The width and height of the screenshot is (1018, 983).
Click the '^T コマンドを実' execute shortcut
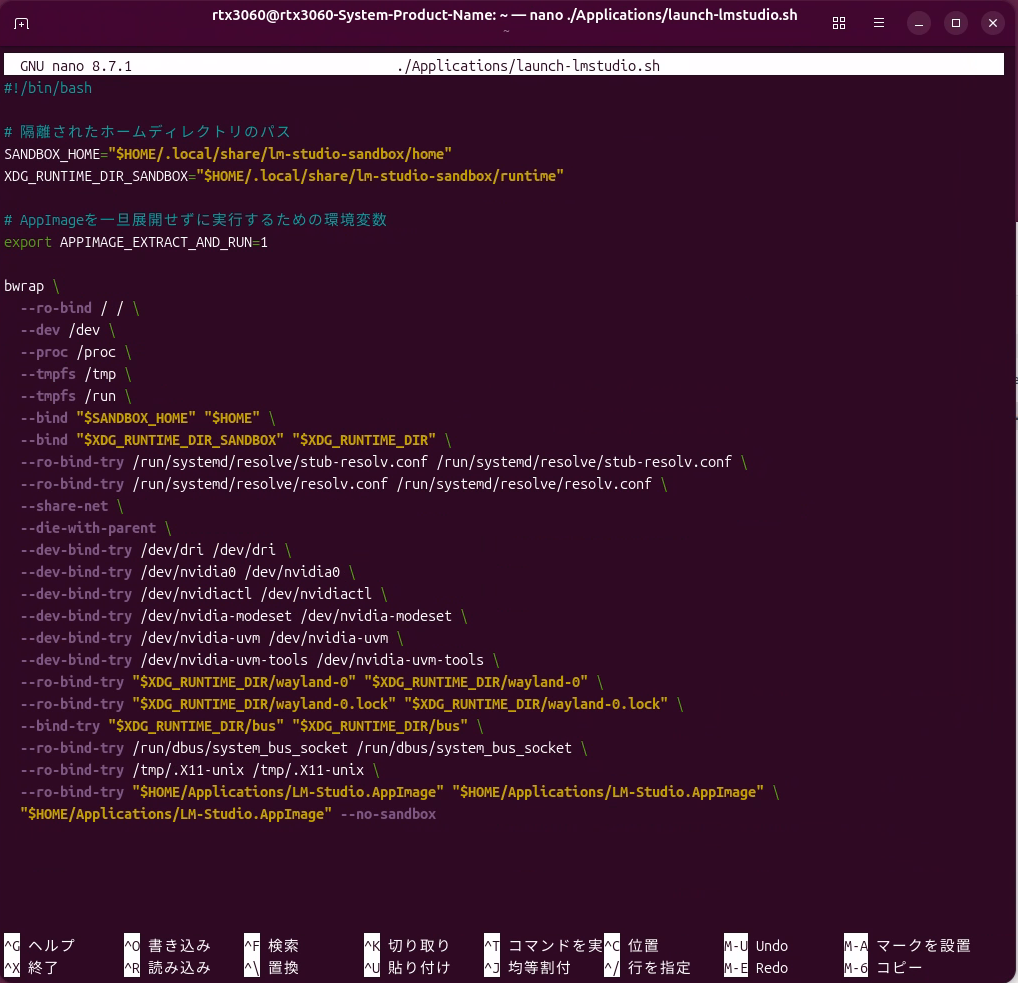tap(543, 946)
